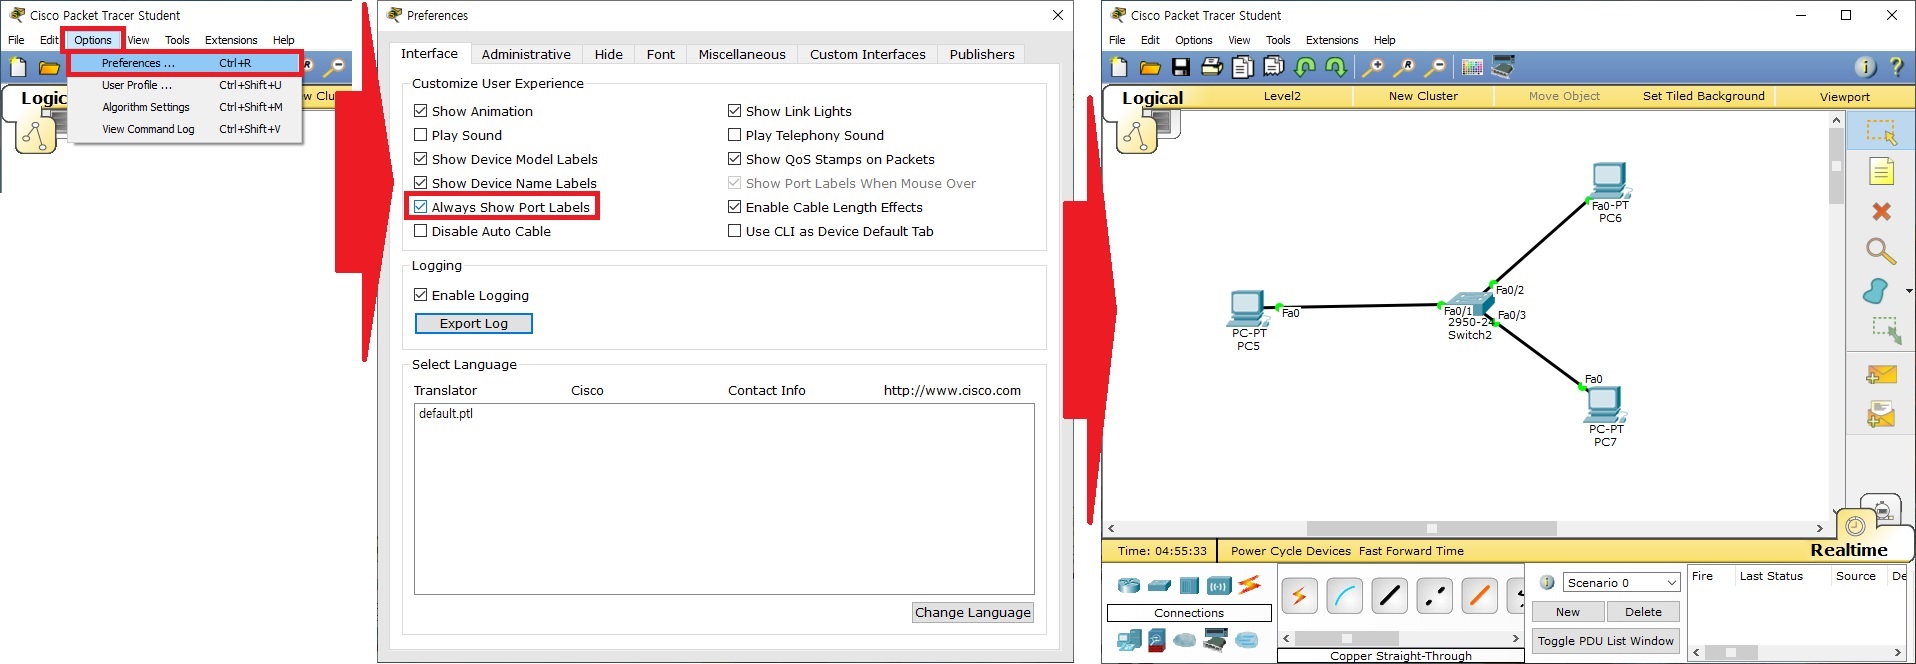1916x664 pixels.
Task: Toggle Enable Cable Length Effects checkbox
Action: click(735, 207)
